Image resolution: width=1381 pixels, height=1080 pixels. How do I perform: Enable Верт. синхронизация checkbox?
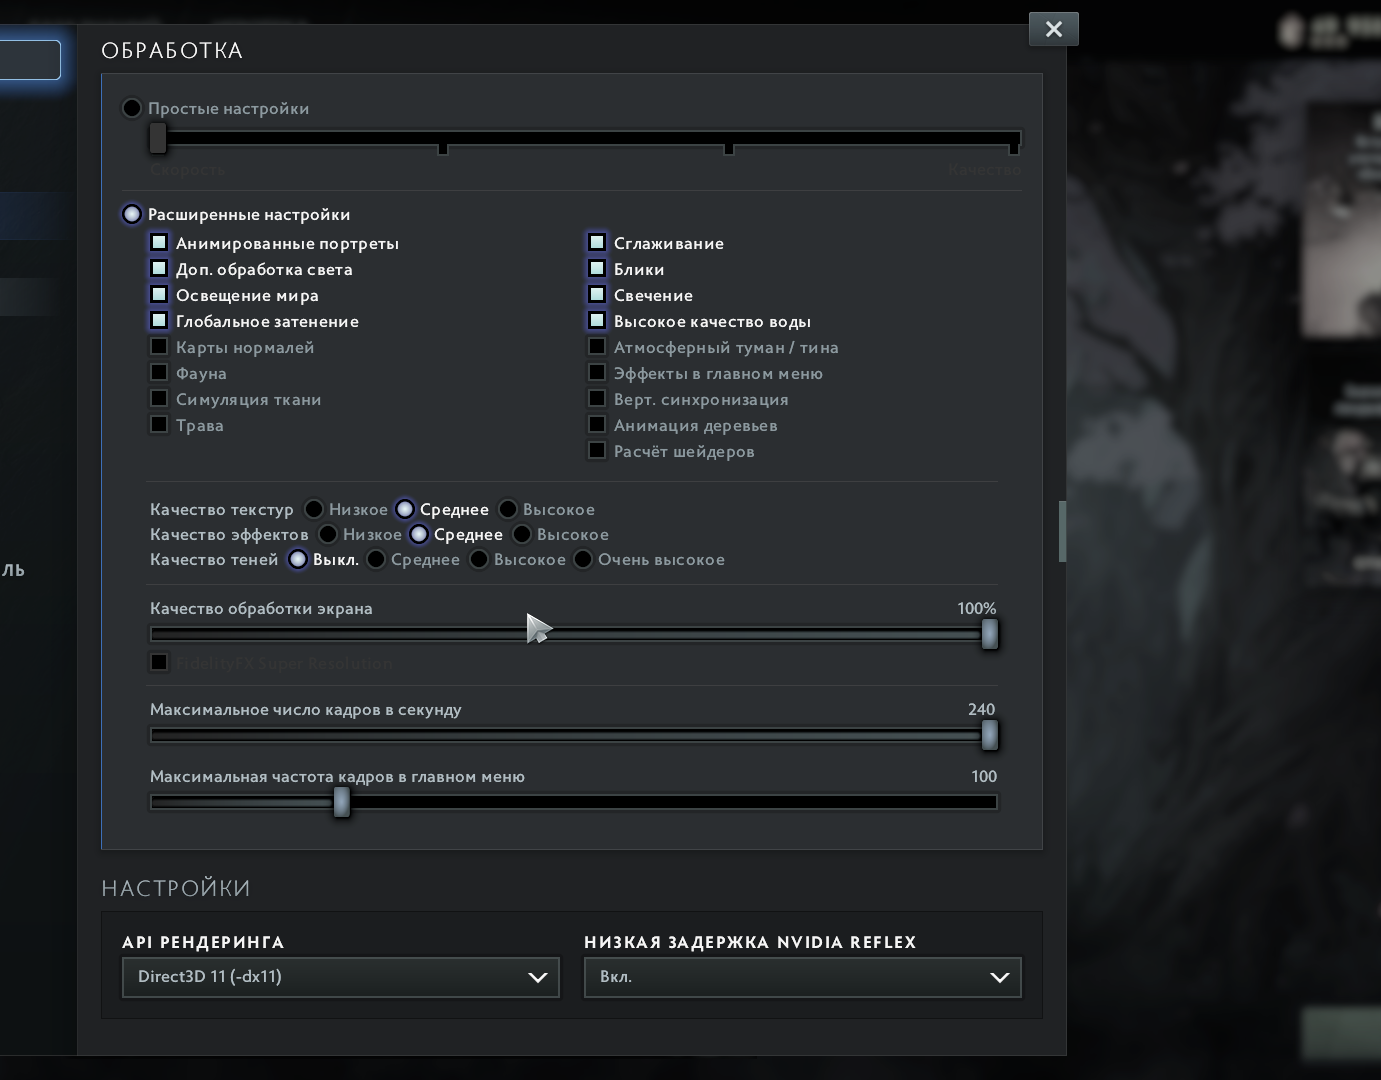point(597,398)
